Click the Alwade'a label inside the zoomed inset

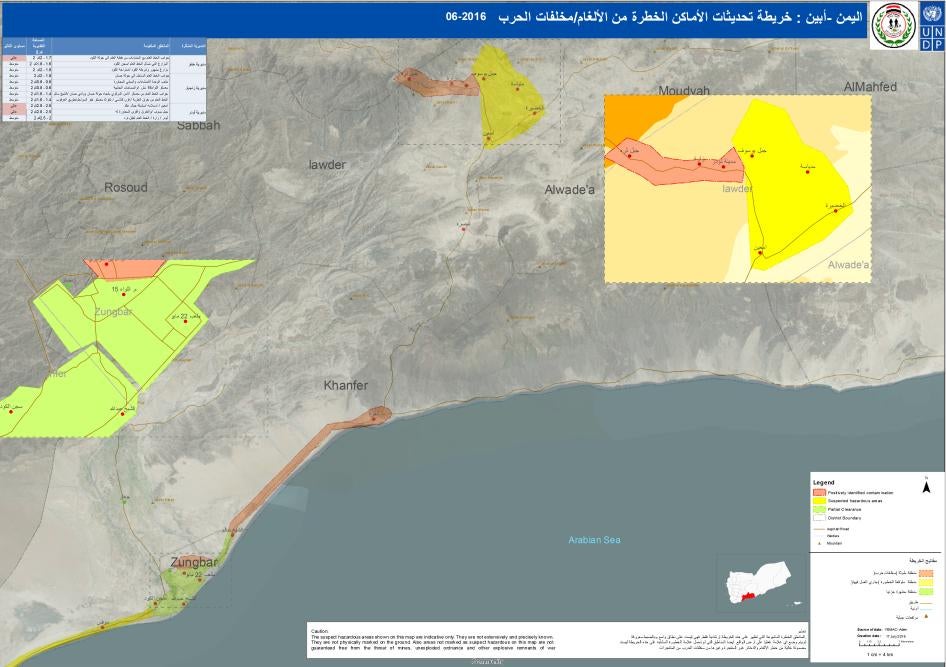pos(850,264)
